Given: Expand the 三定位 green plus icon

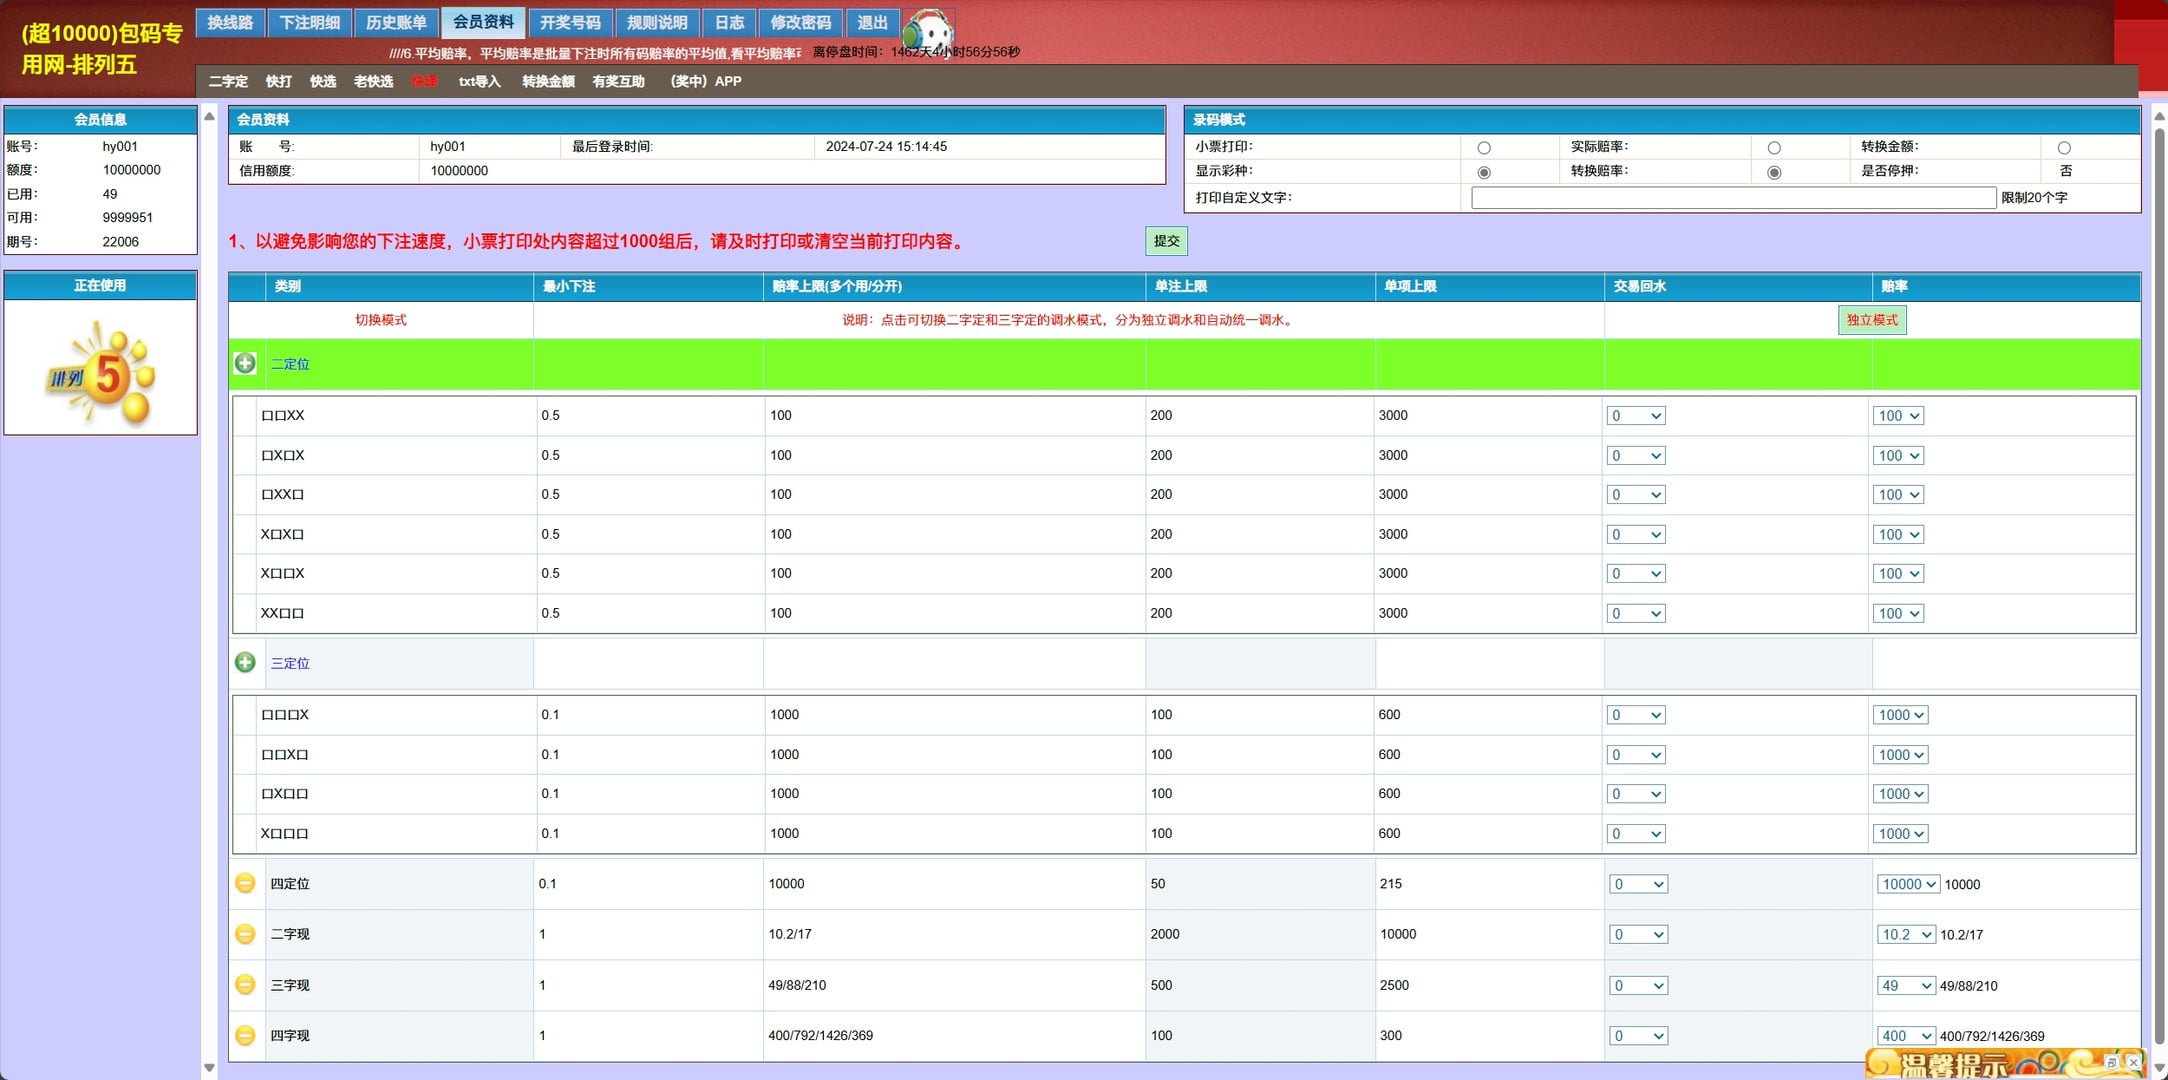Looking at the screenshot, I should tap(245, 663).
